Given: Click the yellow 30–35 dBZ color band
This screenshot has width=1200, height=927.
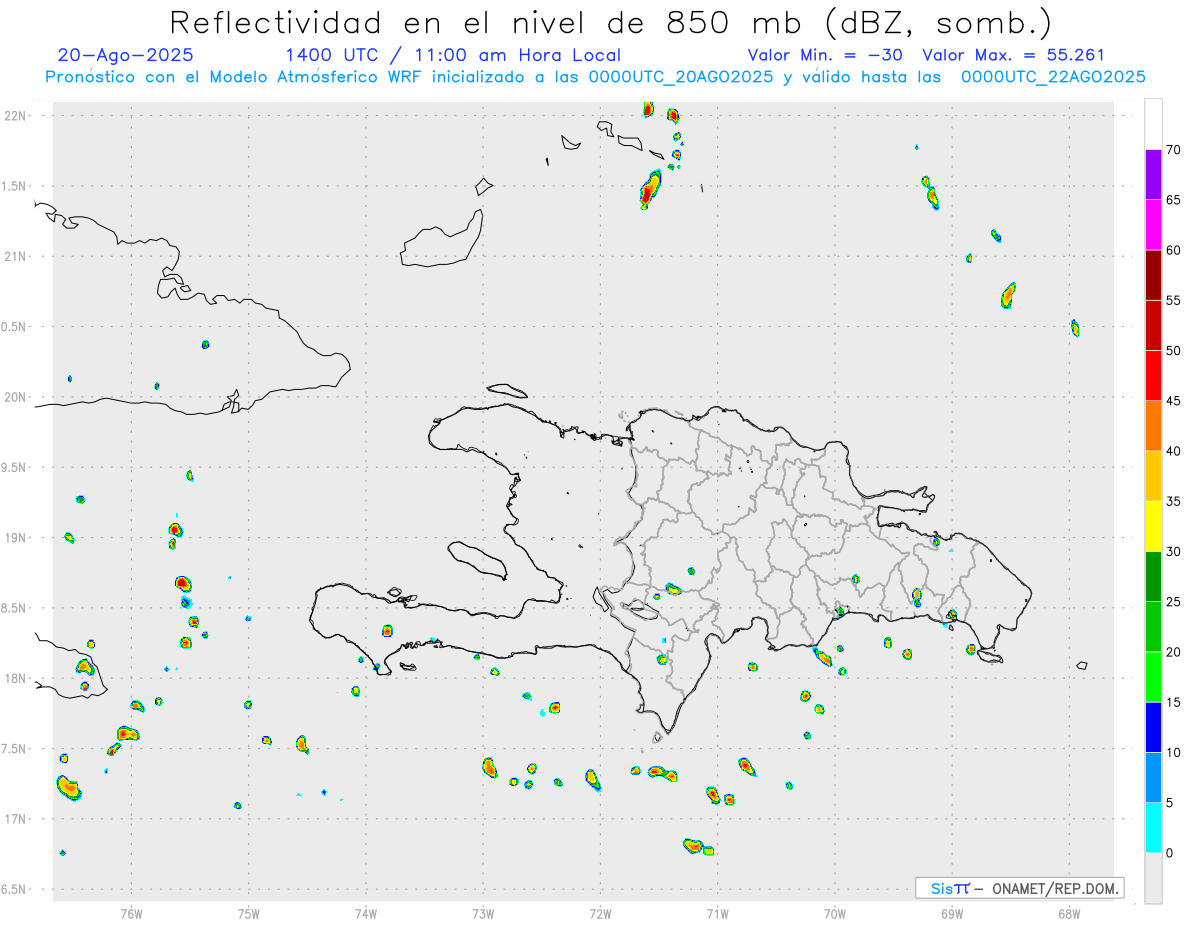Looking at the screenshot, I should (x=1153, y=526).
